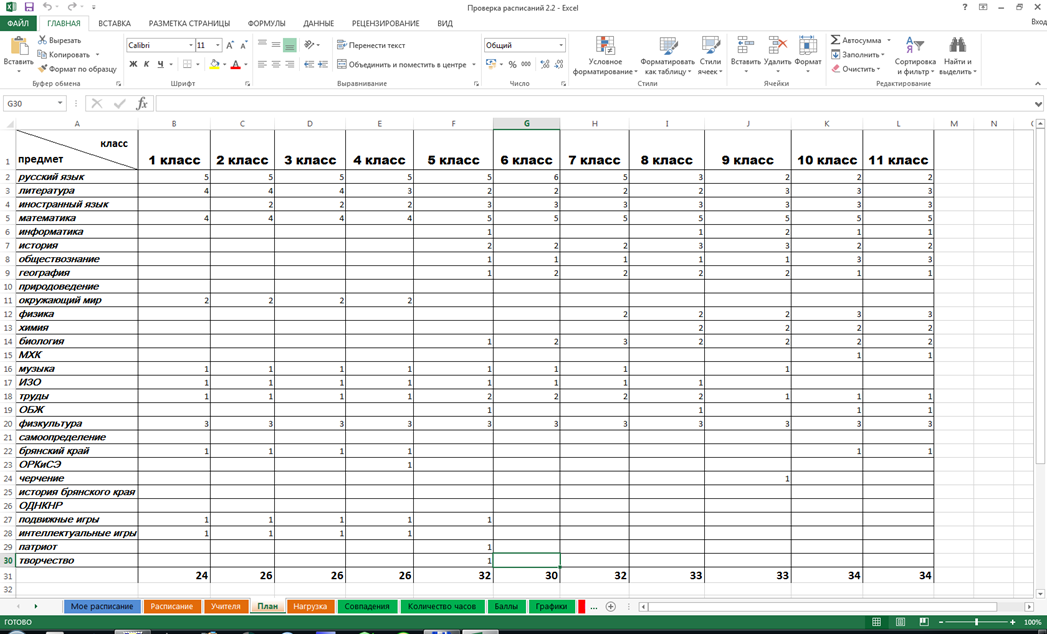Click the Insert Function fx icon
Viewport: 1047px width, 634px height.
(142, 103)
